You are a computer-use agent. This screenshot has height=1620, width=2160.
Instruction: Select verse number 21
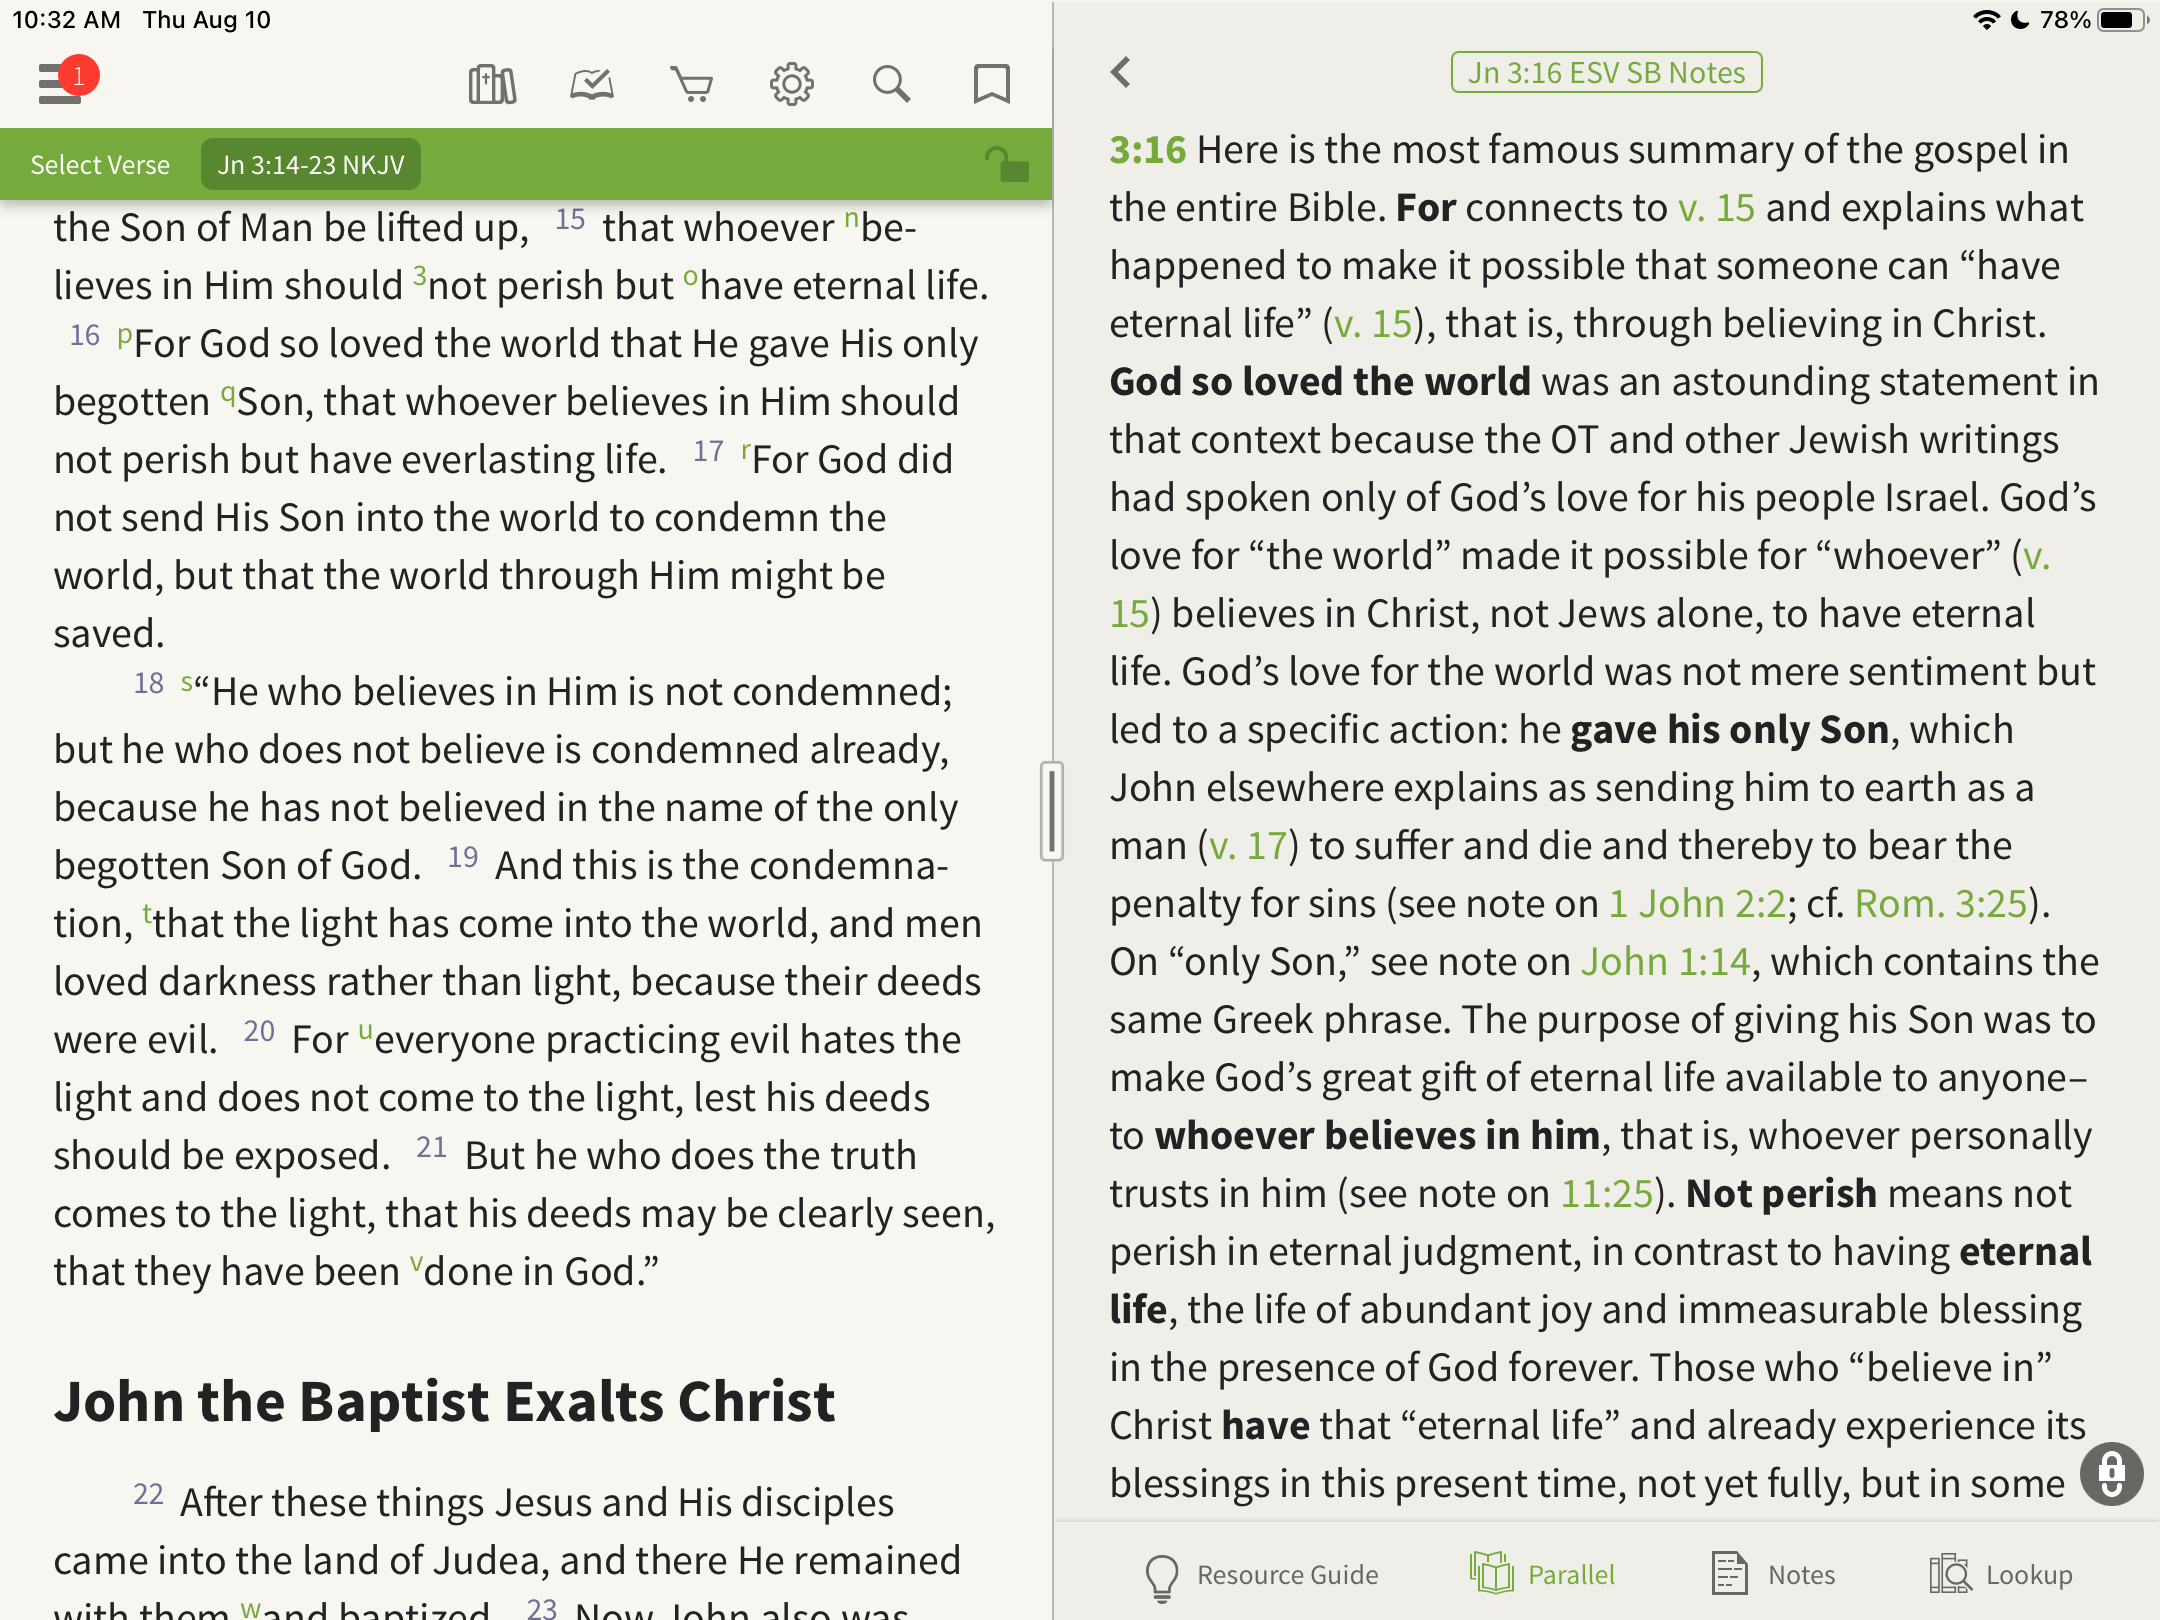[x=431, y=1147]
